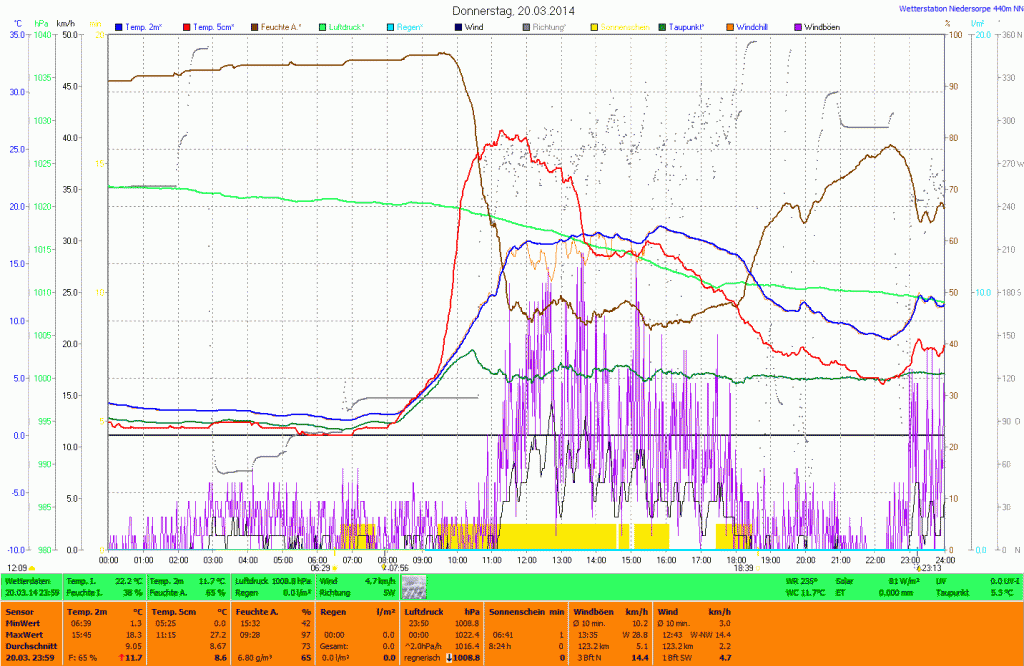Toggle the Windchill series legend label
Viewport: 1024px width, 666px height.
pos(752,26)
